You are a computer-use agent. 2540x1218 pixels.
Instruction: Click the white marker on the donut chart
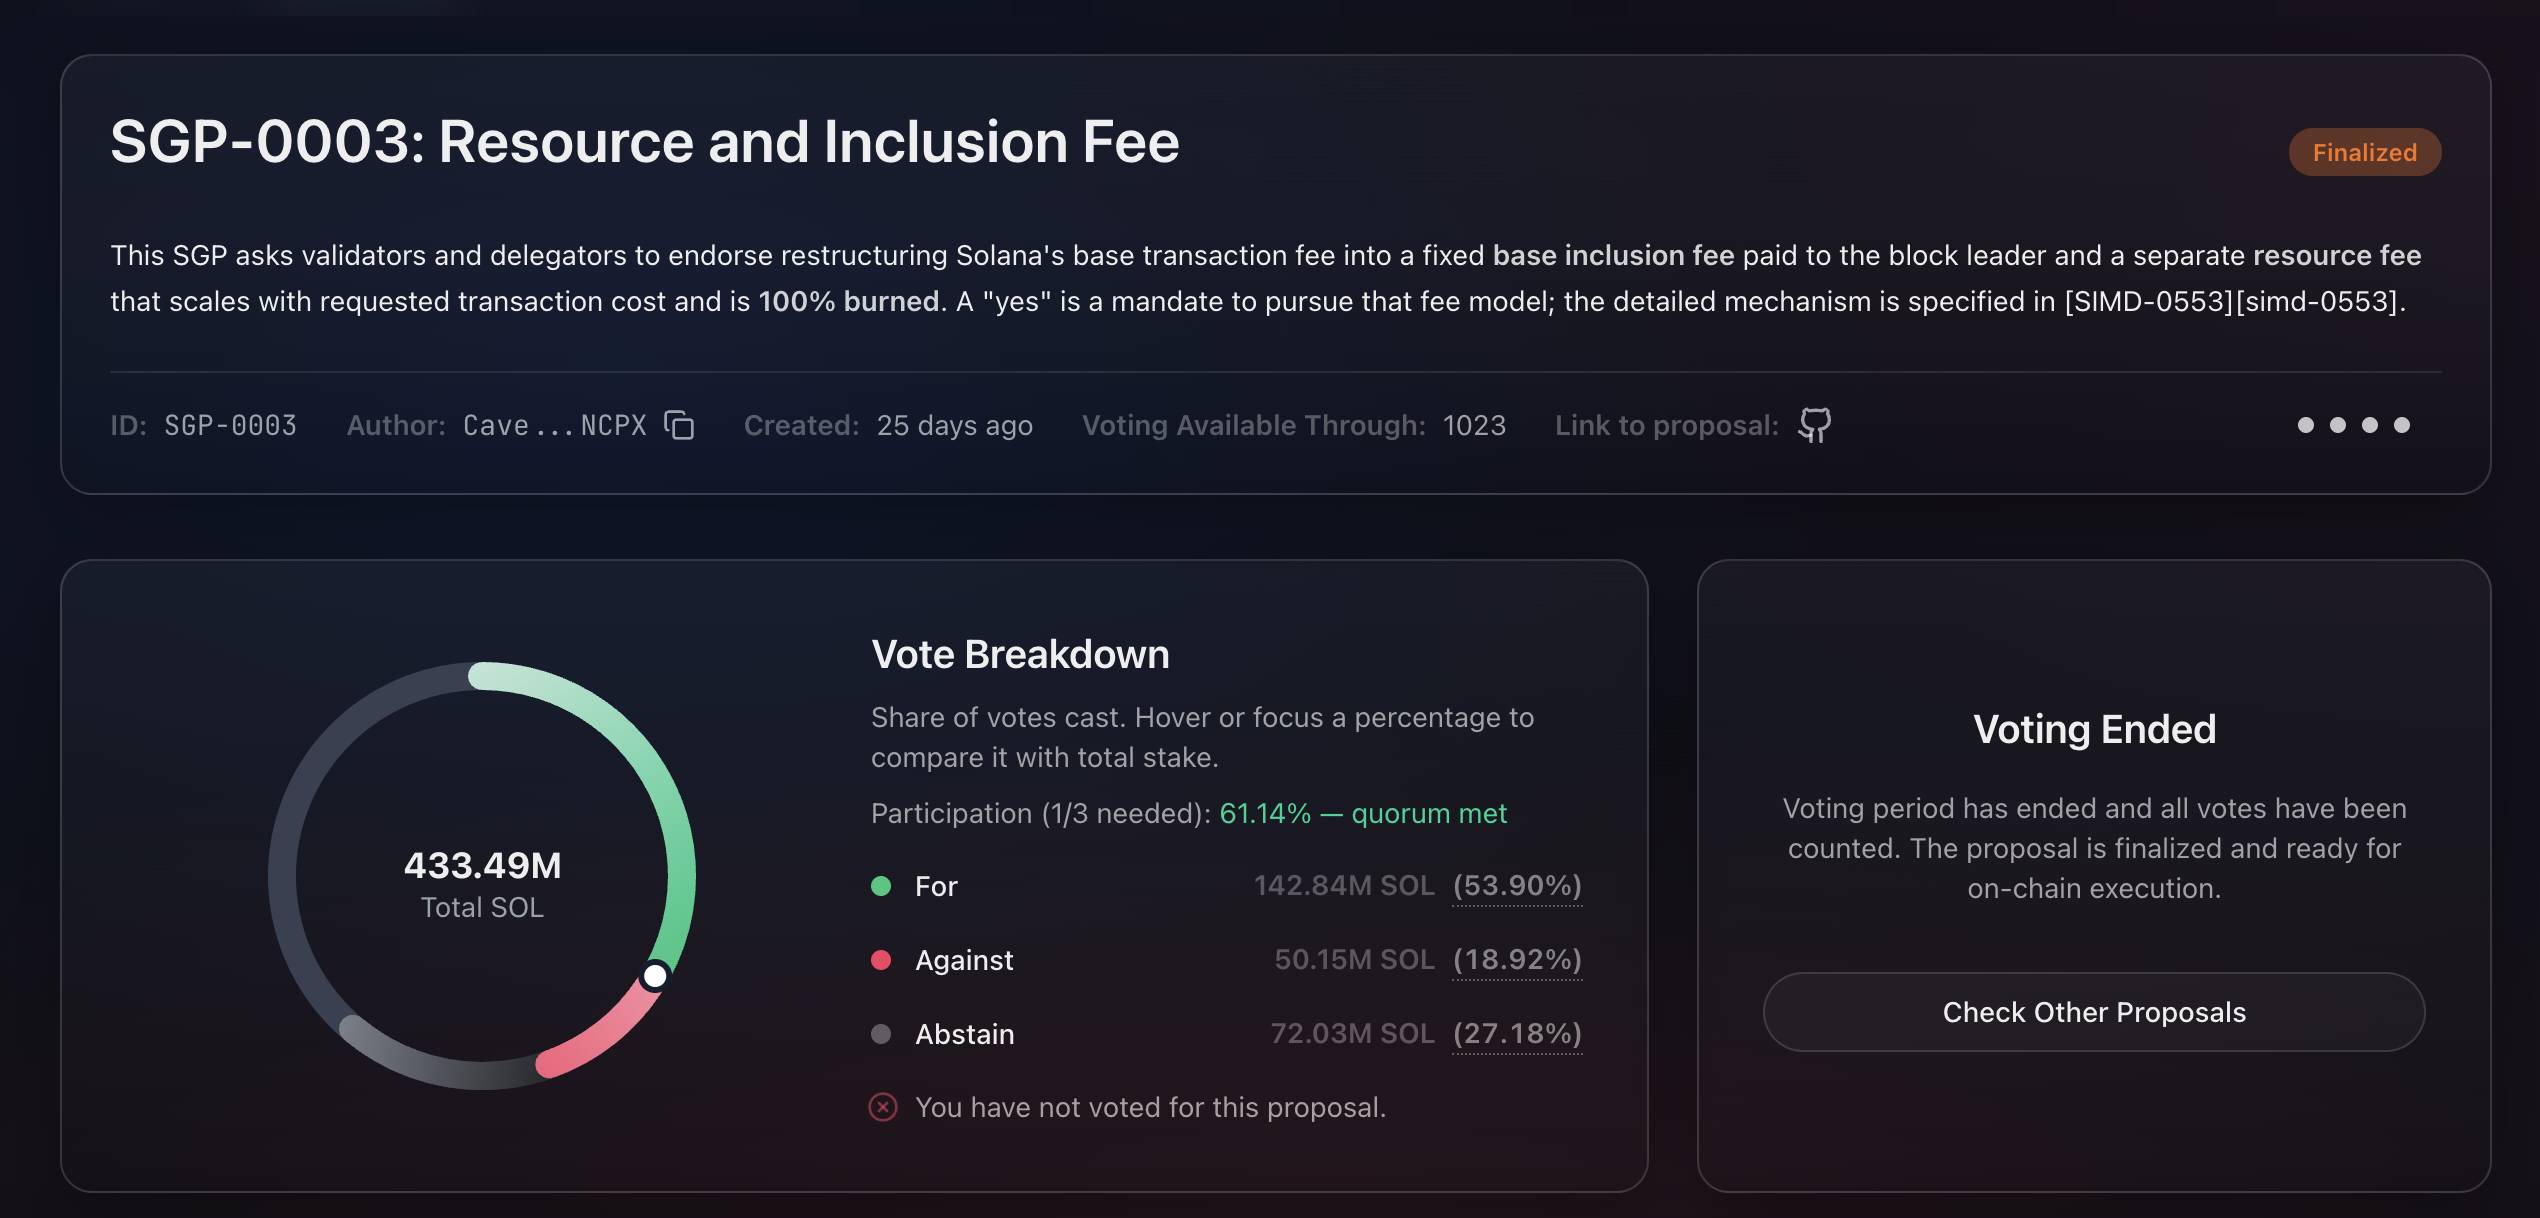click(655, 975)
